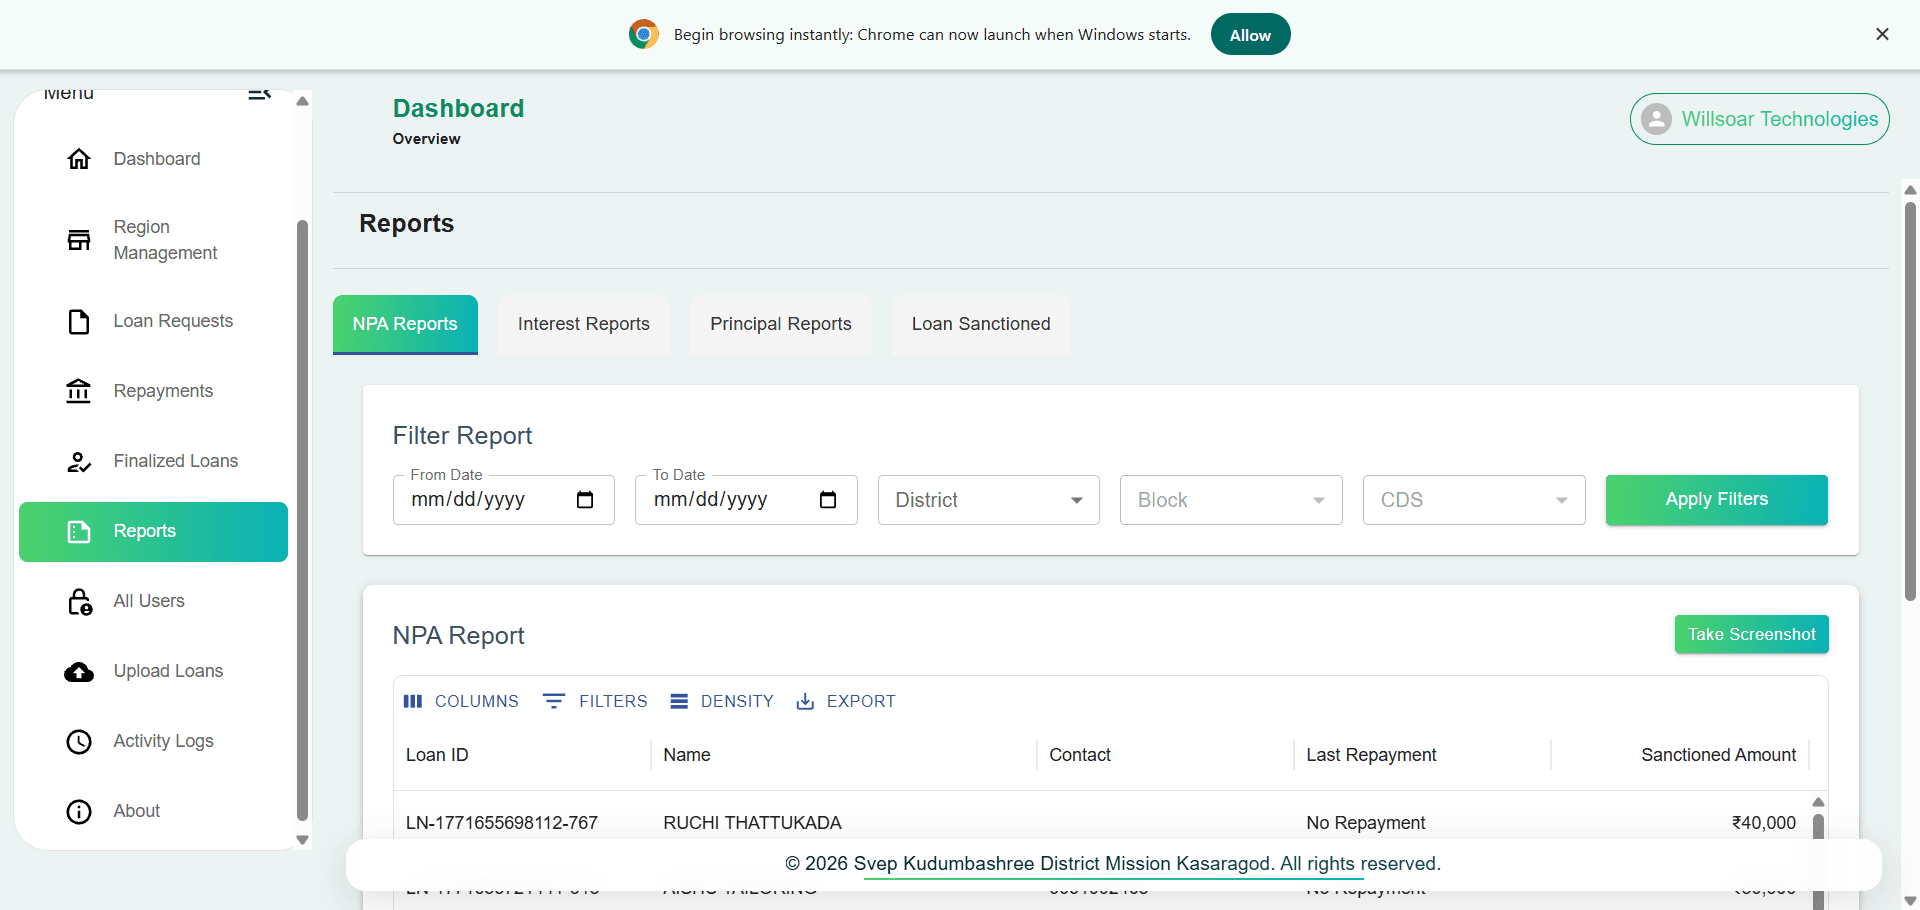The width and height of the screenshot is (1920, 910).
Task: Dismiss the Chrome startup notification bar
Action: point(1882,34)
